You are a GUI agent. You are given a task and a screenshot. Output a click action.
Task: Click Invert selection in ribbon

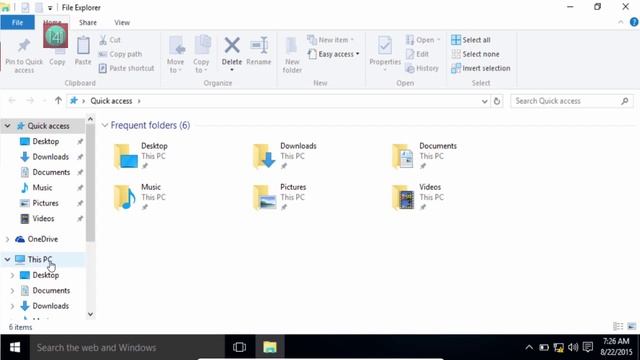481,68
